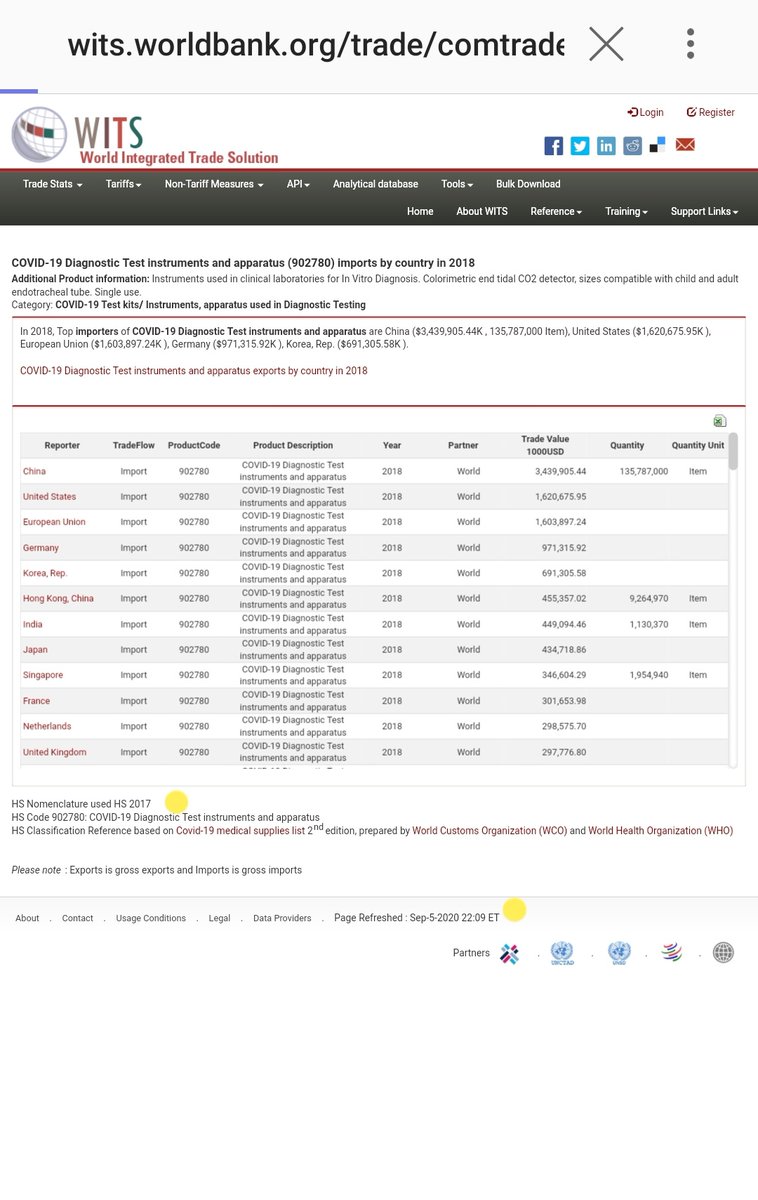
Task: Open UNSD partner logo
Action: (x=619, y=953)
